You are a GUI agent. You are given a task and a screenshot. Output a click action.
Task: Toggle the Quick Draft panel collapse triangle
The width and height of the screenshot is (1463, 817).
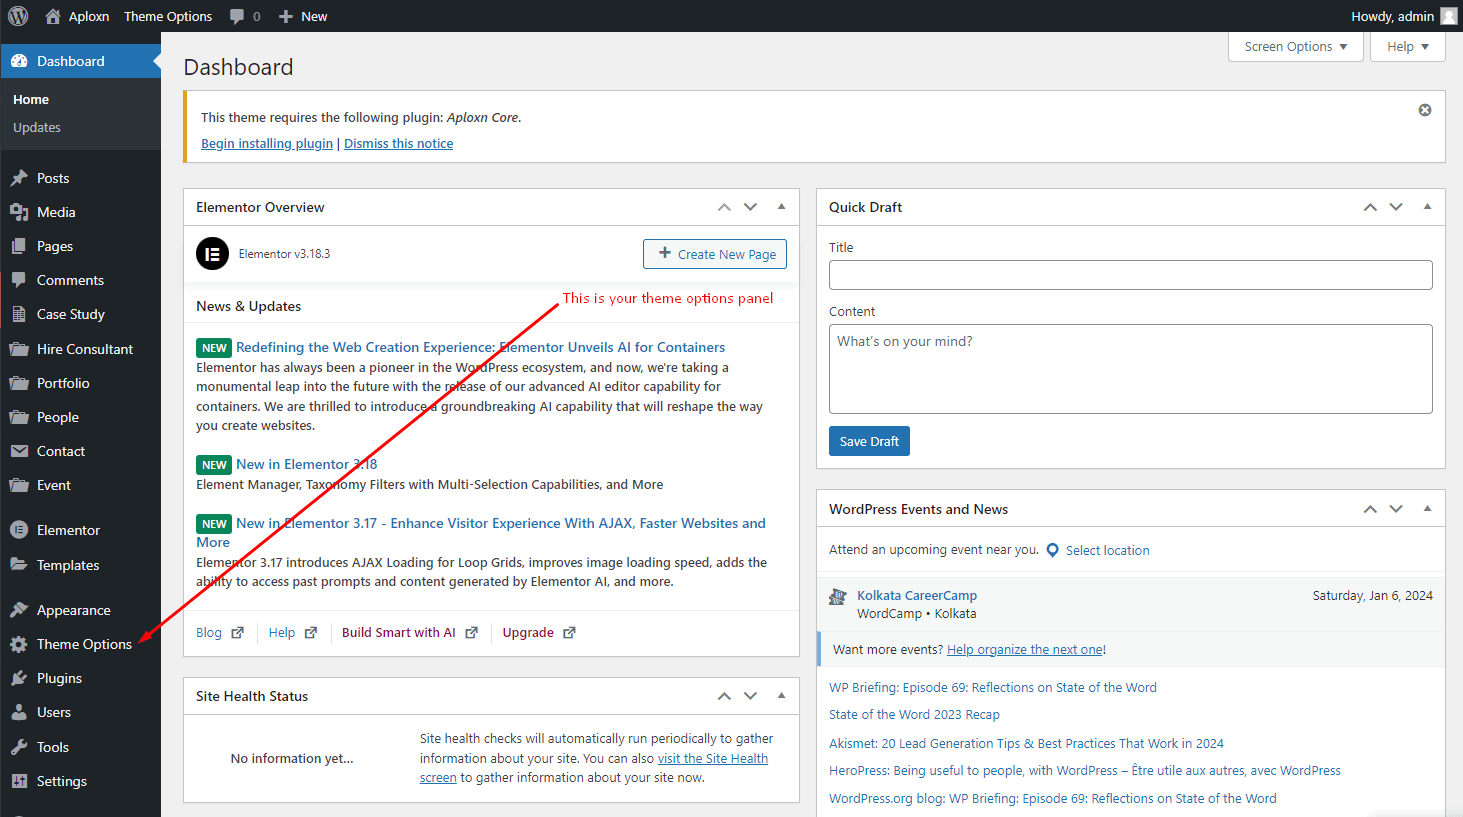(x=1427, y=207)
